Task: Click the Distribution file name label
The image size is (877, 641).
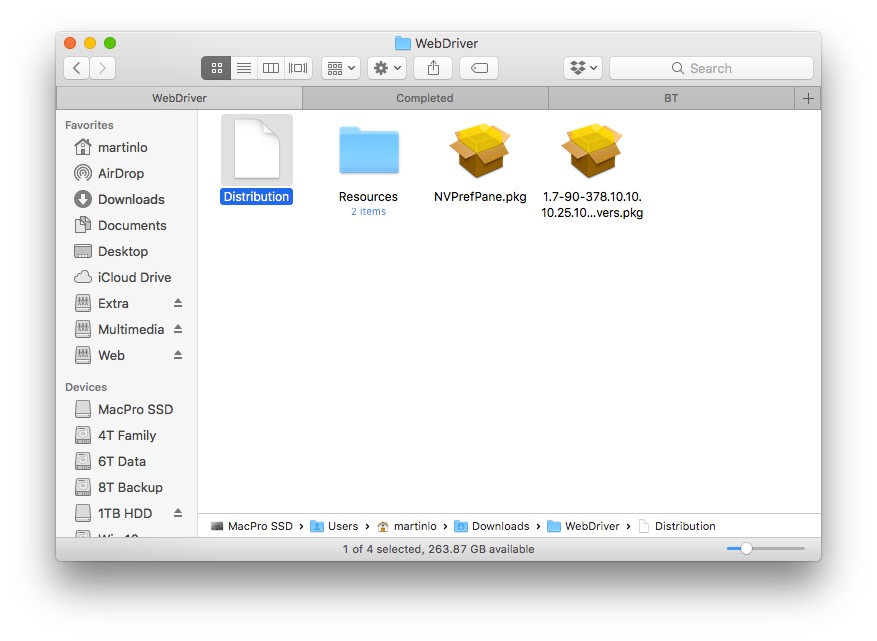Action: (x=256, y=197)
